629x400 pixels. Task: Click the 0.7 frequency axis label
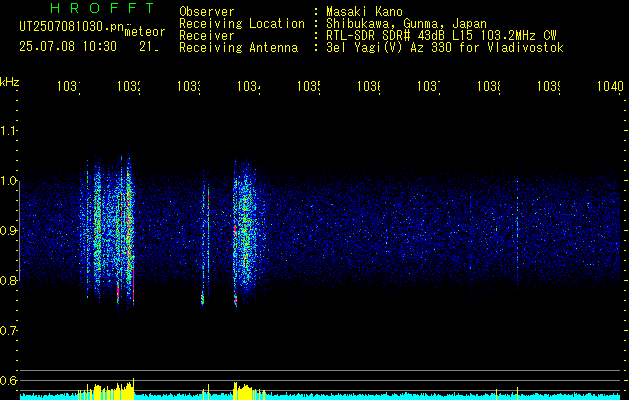(x=8, y=331)
